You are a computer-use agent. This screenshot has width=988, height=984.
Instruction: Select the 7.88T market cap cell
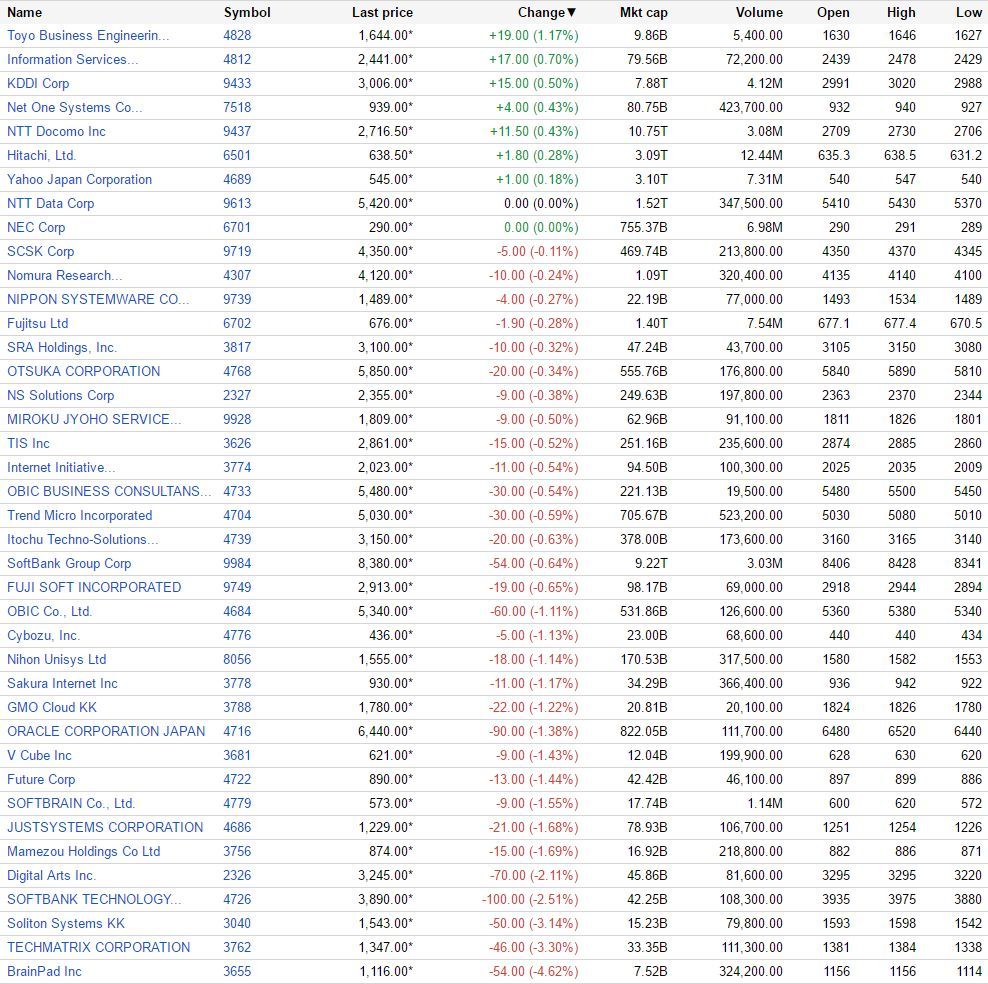pyautogui.click(x=650, y=83)
